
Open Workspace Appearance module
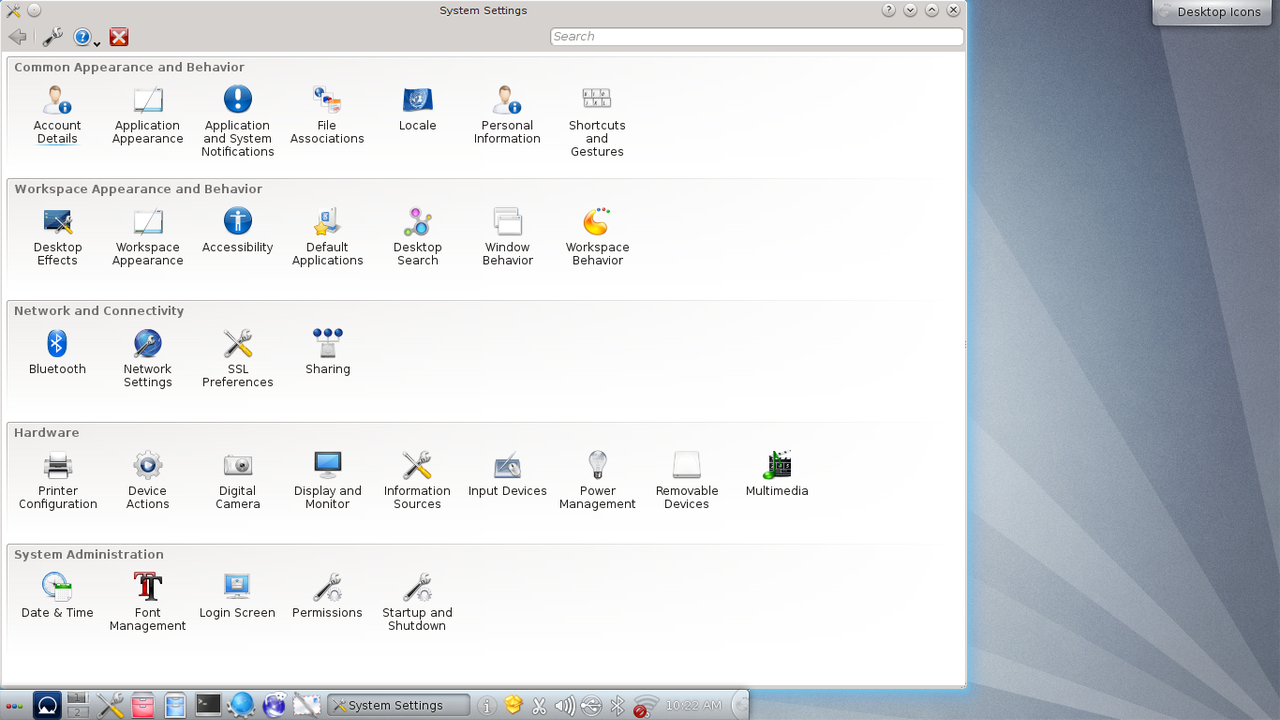(x=147, y=237)
